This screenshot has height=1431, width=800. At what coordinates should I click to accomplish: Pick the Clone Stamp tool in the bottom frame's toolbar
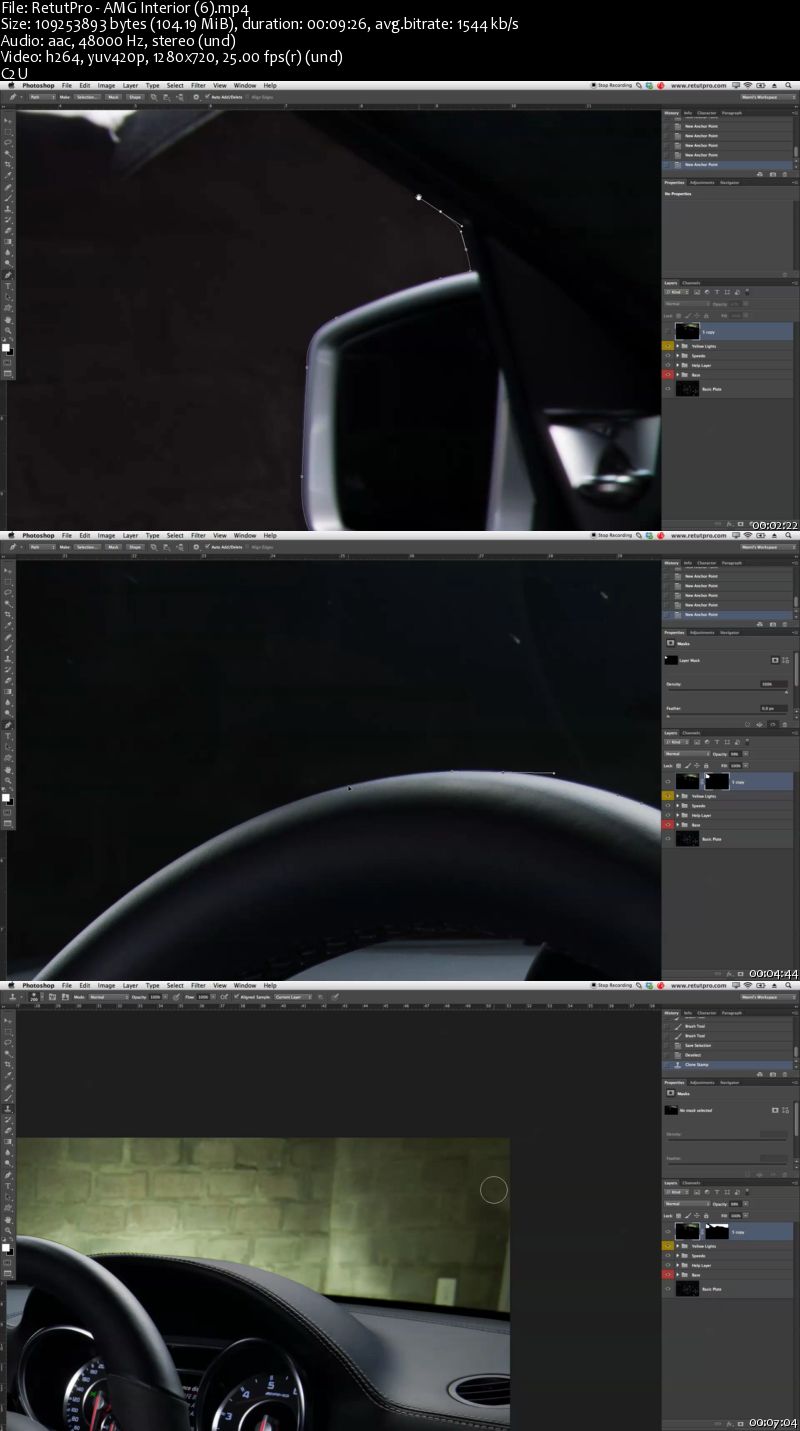(x=9, y=1109)
